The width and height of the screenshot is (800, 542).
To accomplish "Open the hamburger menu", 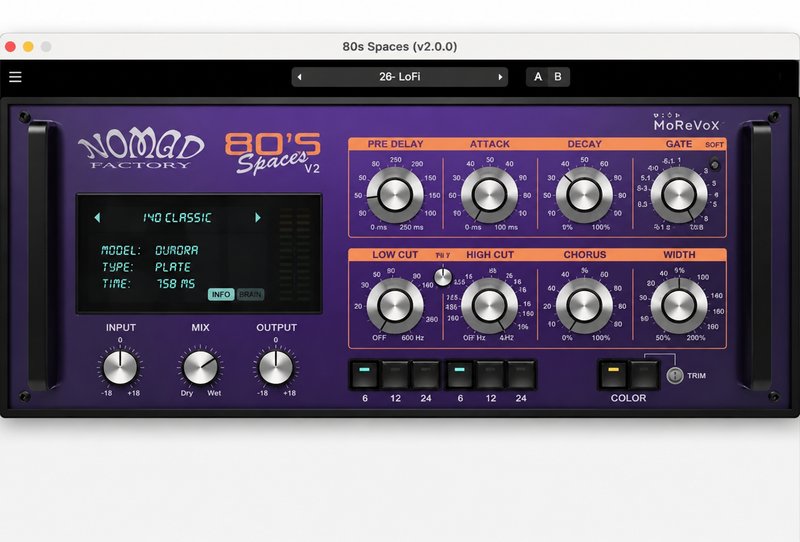I will pos(15,77).
